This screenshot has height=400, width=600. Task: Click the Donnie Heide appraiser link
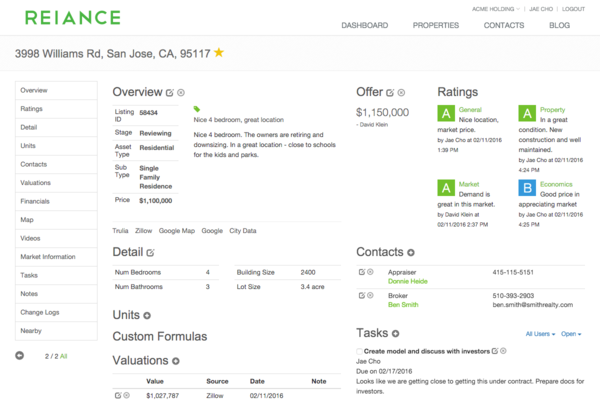pyautogui.click(x=406, y=281)
